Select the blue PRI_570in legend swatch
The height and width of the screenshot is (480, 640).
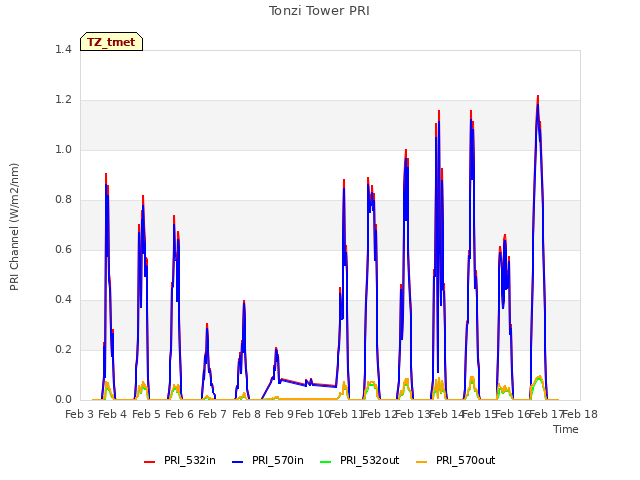click(x=238, y=462)
